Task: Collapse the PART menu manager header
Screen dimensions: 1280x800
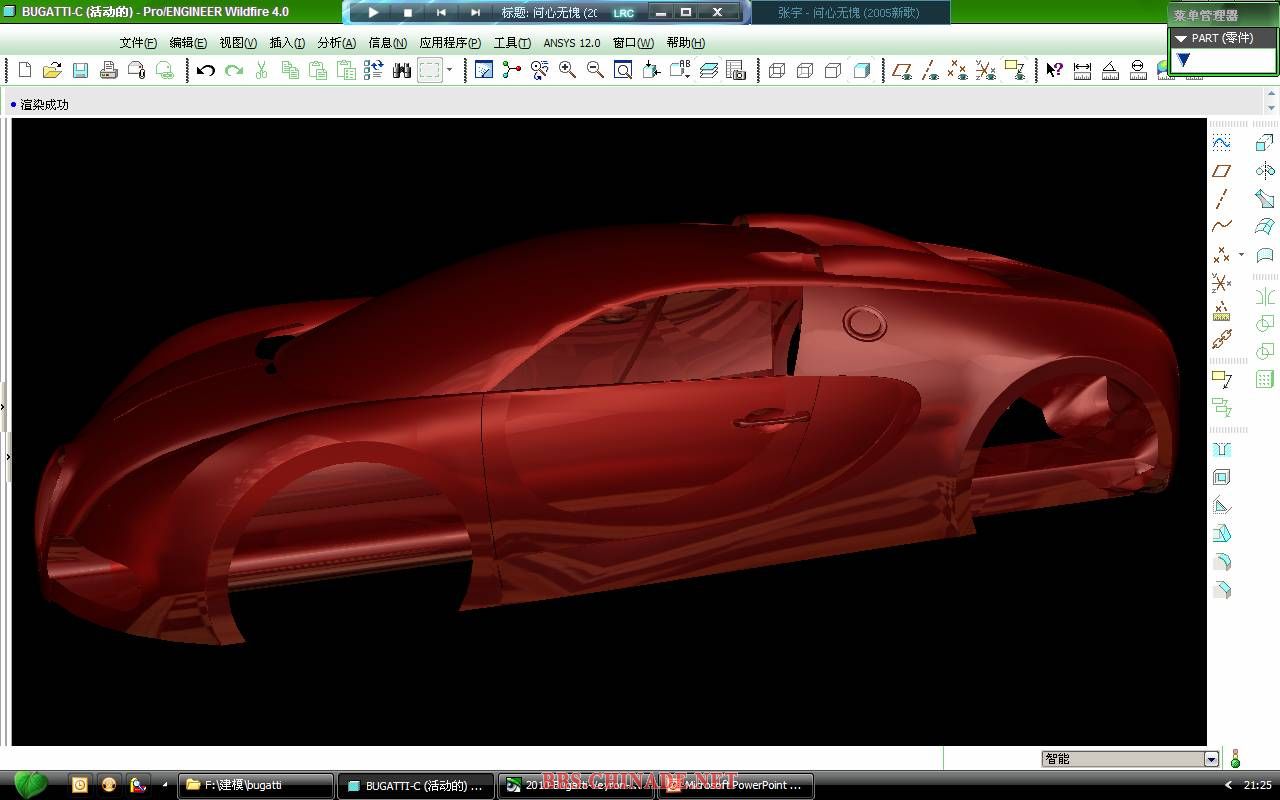Action: pyautogui.click(x=1222, y=38)
